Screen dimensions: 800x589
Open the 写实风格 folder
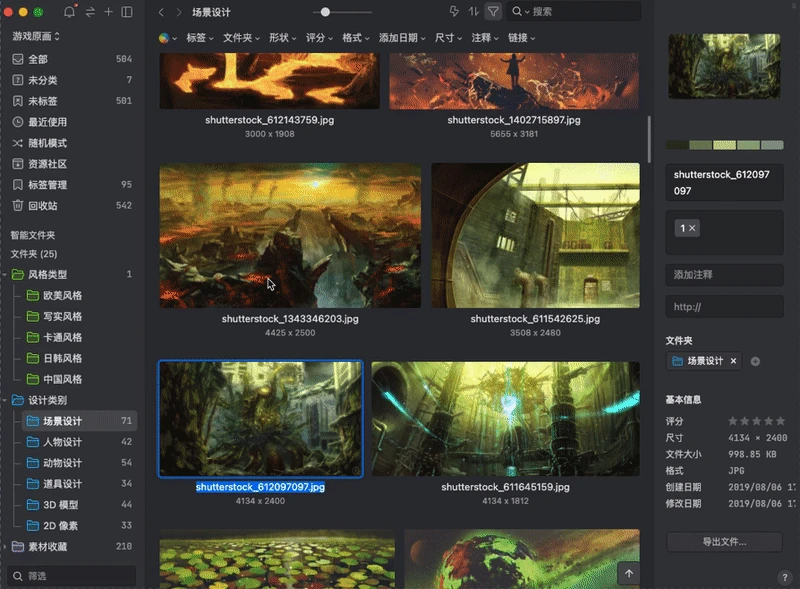80,316
